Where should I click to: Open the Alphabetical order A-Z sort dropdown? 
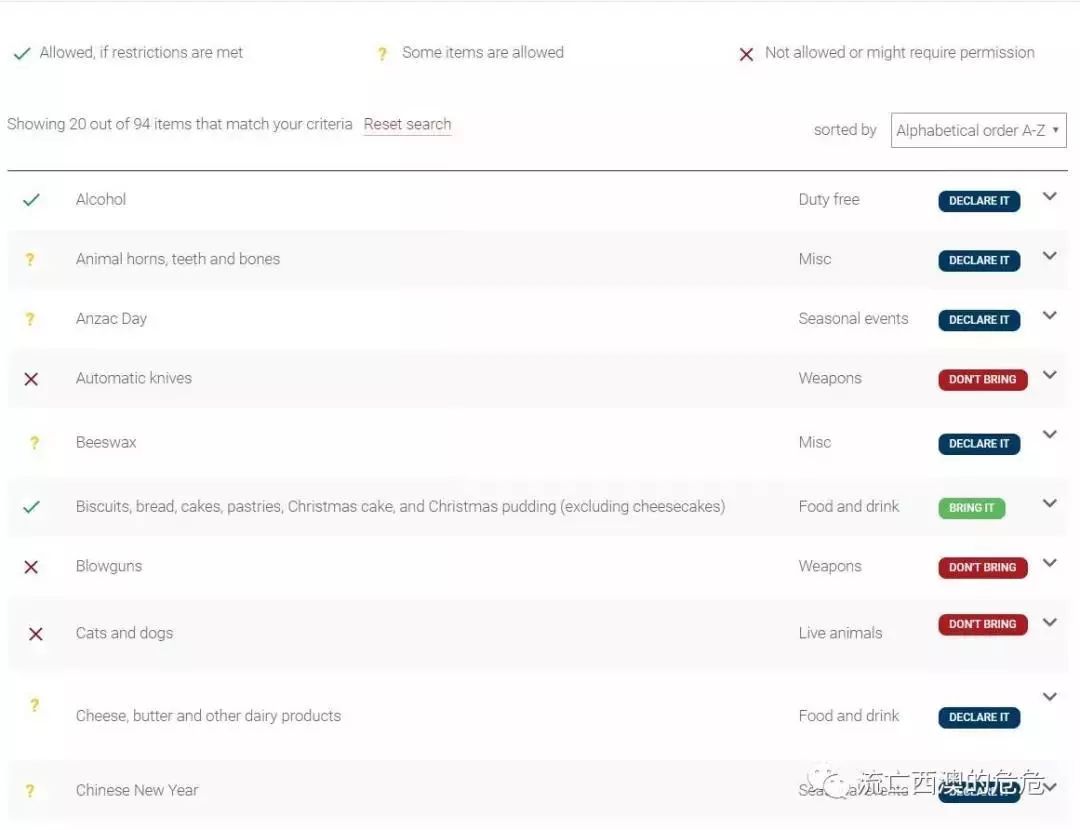pyautogui.click(x=978, y=130)
